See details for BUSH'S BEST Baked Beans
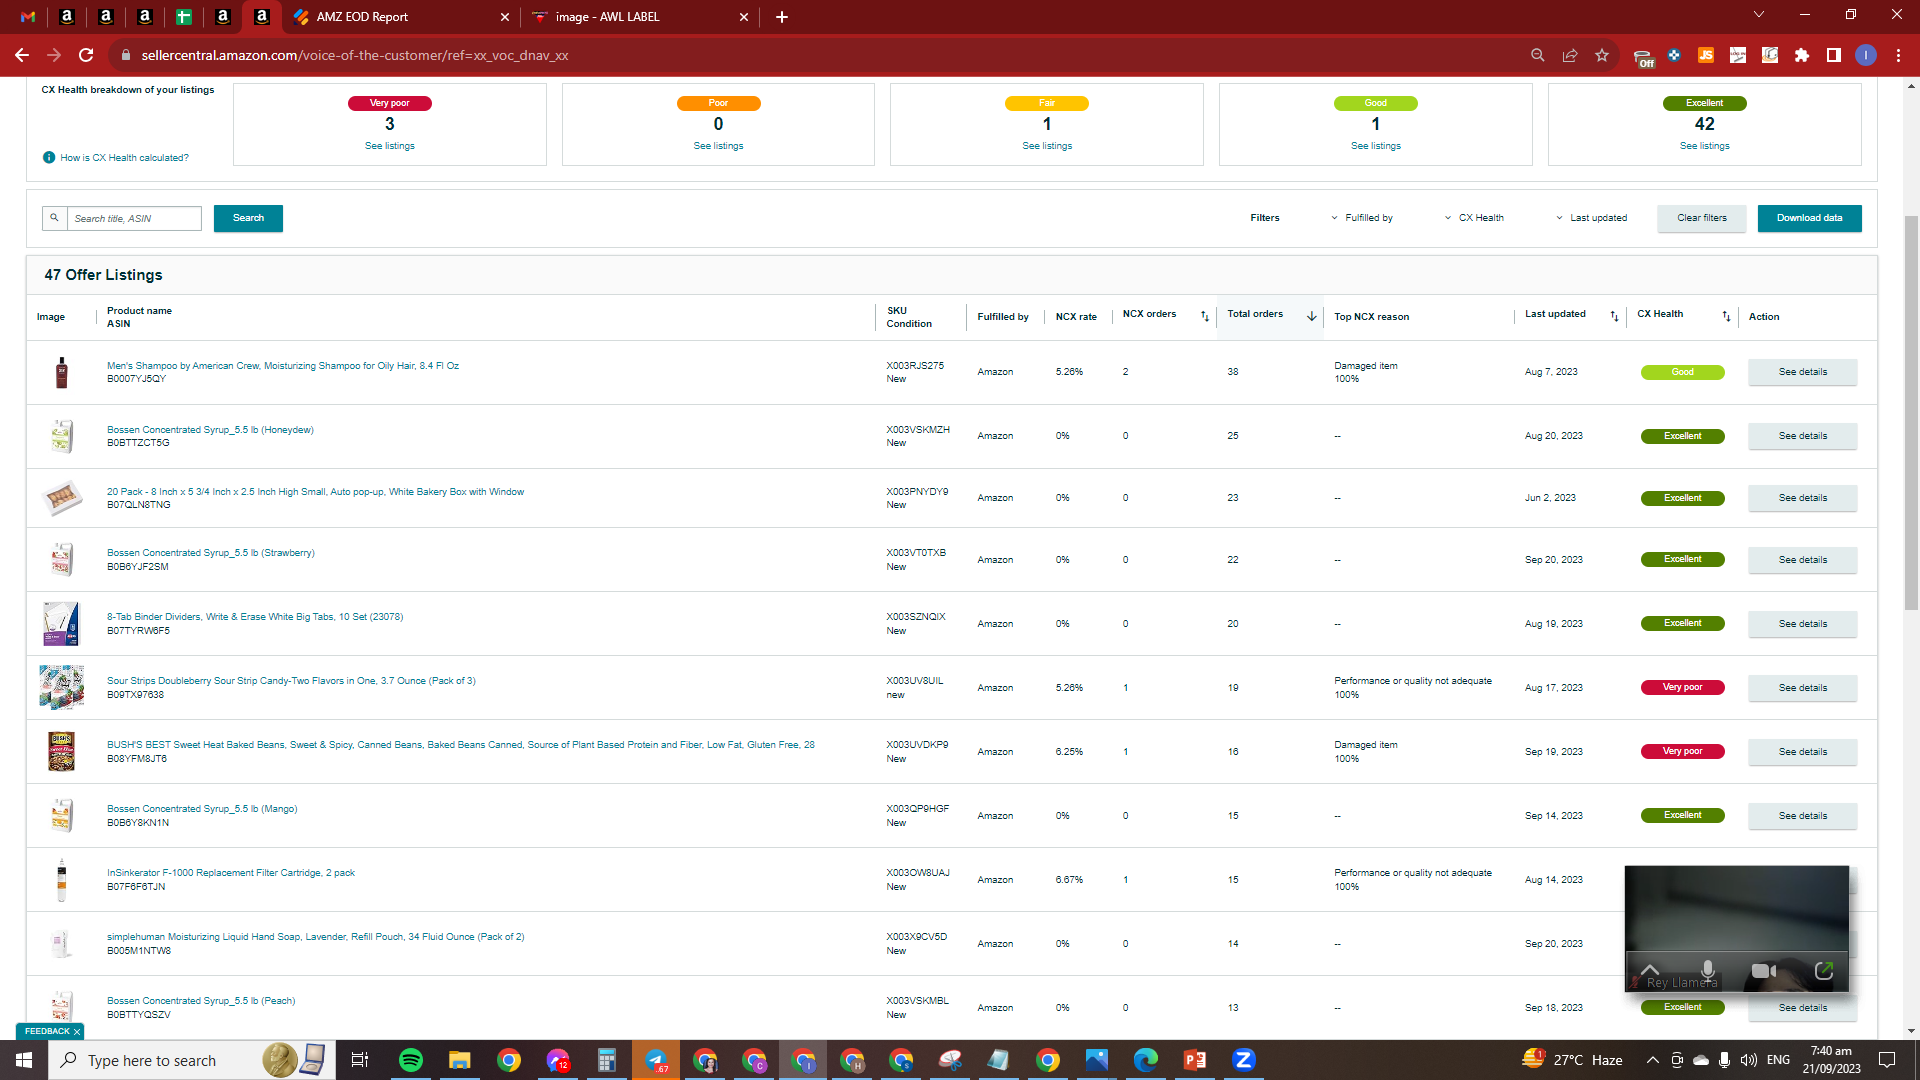Viewport: 1920px width, 1080px height. click(1803, 752)
